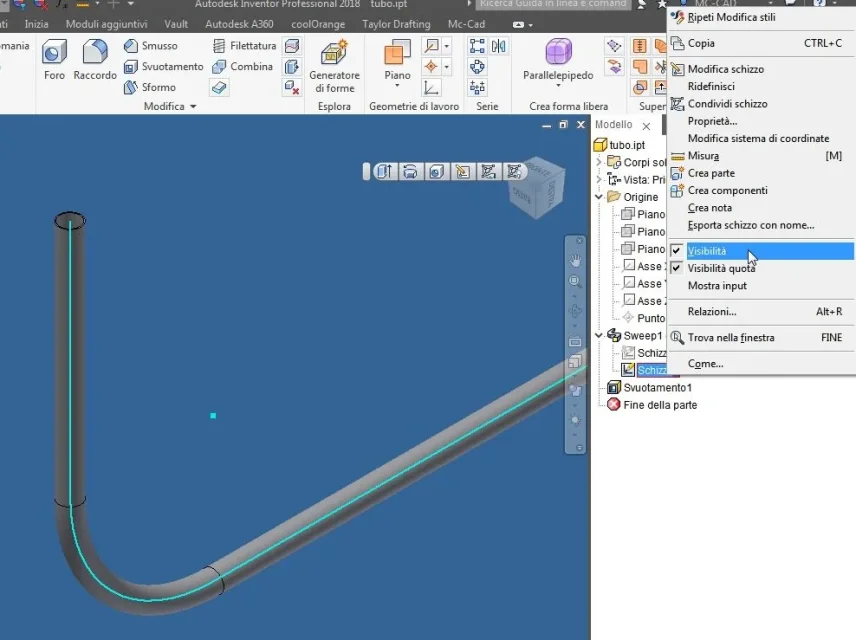
Task: Click the ViewCube in the viewport
Action: [536, 187]
